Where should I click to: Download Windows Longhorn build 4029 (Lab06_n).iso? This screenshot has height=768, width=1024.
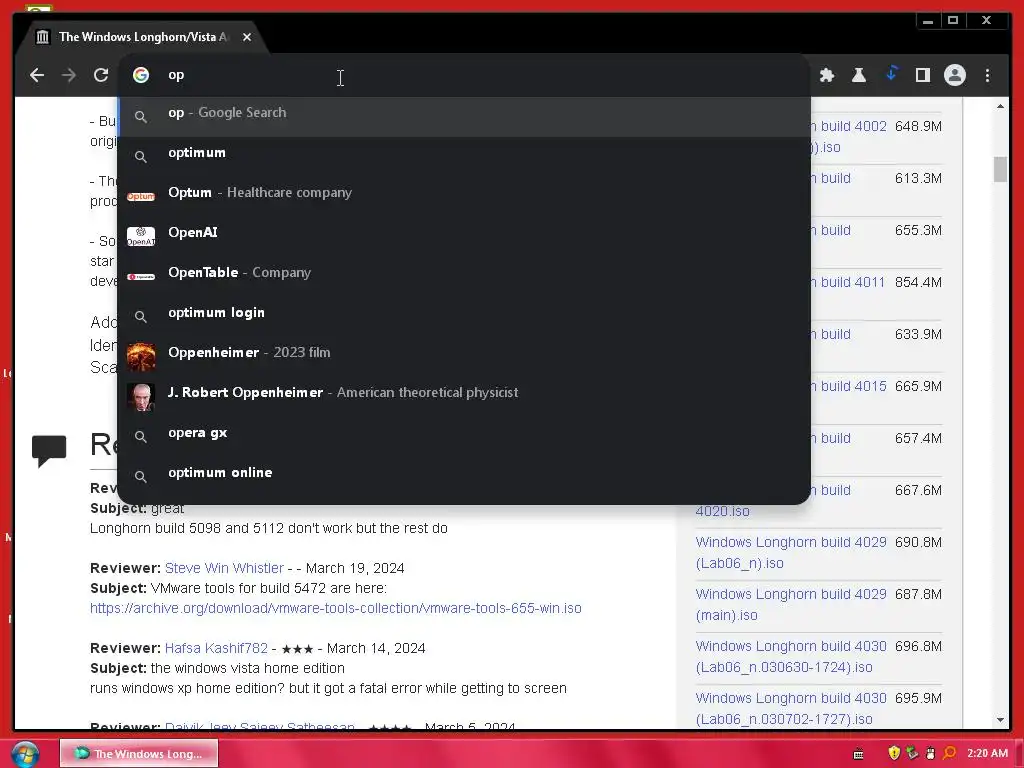tap(791, 552)
